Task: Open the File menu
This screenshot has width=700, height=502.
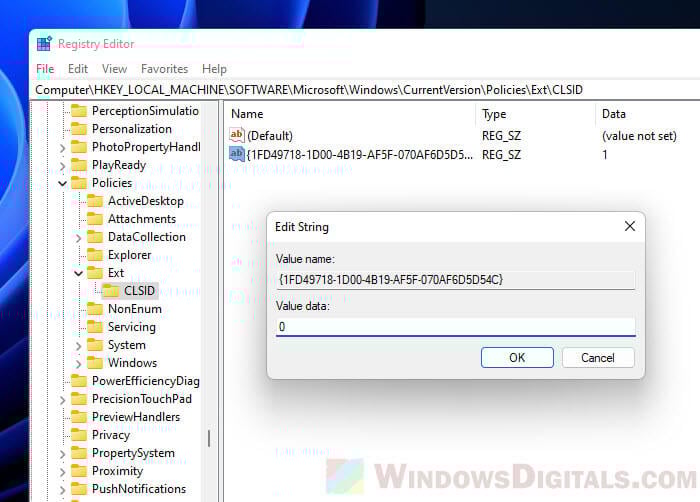Action: [x=45, y=69]
